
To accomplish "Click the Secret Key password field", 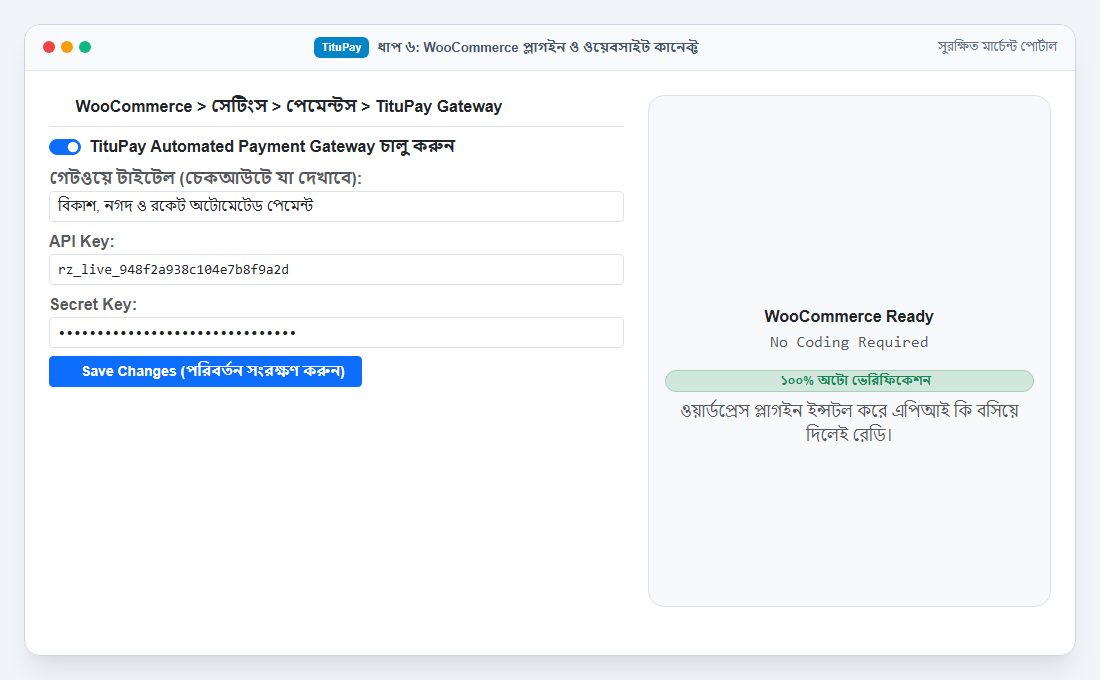I will tap(336, 333).
